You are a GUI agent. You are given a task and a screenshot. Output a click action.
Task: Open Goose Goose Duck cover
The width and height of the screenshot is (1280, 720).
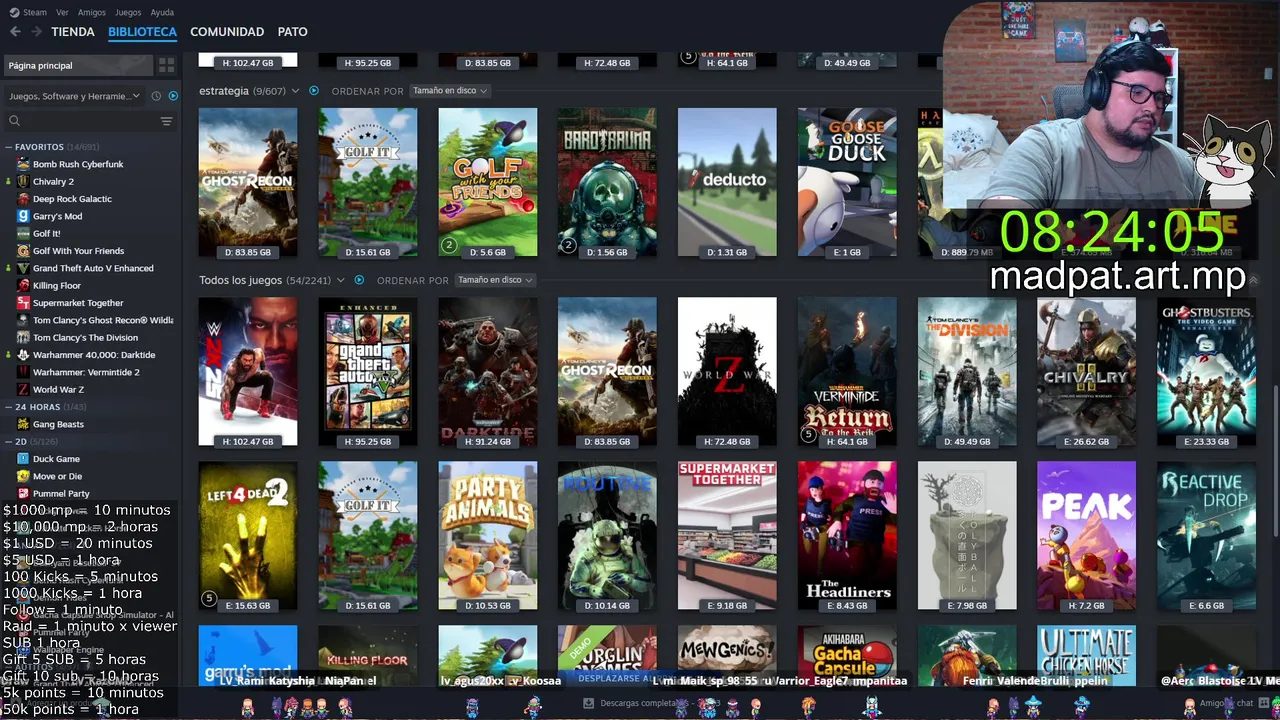[847, 182]
